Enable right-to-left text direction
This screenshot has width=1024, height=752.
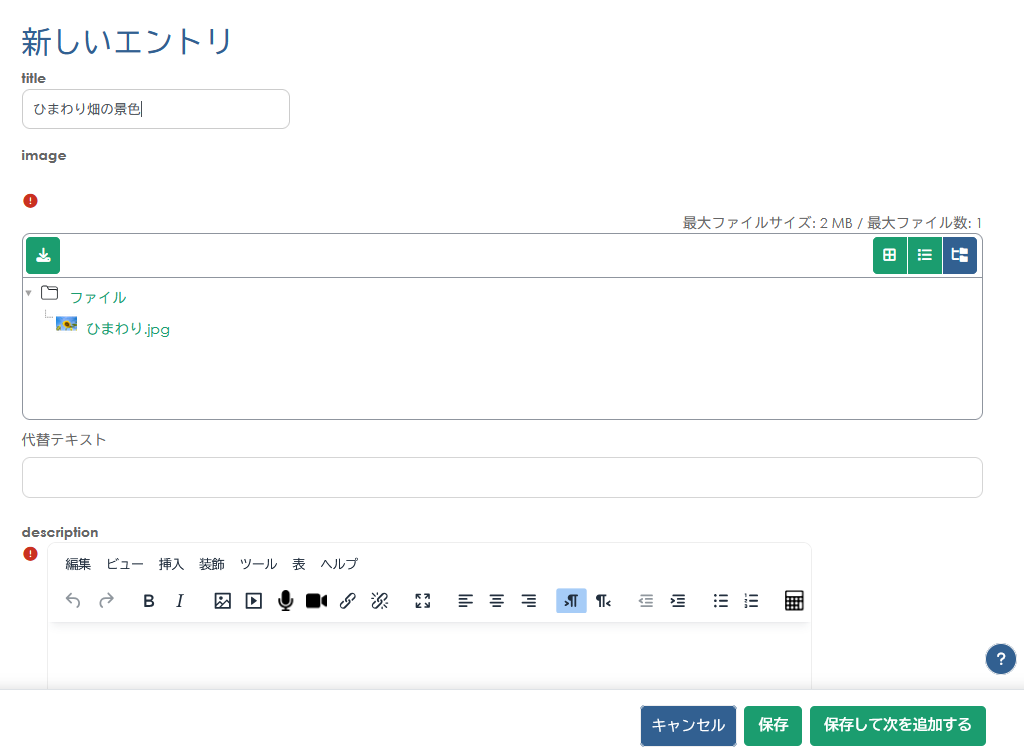[602, 600]
